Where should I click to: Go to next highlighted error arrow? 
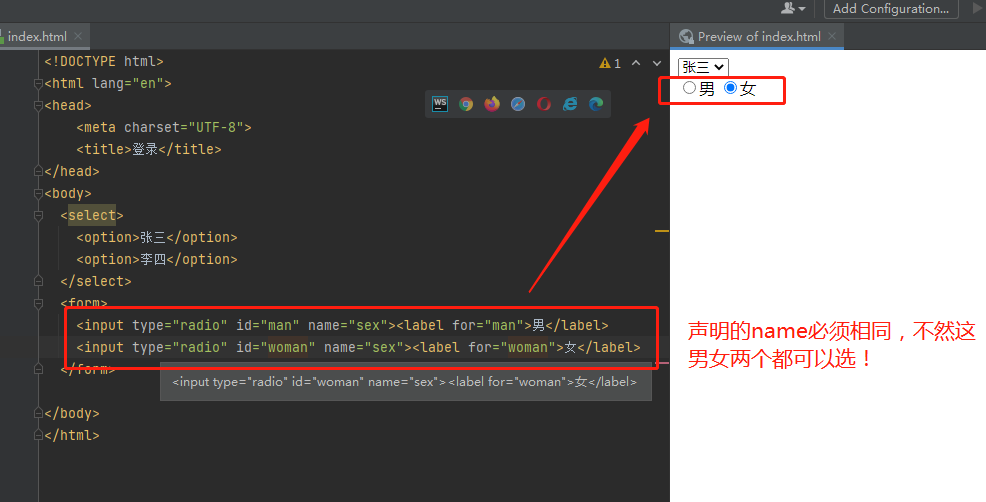pyautogui.click(x=656, y=63)
